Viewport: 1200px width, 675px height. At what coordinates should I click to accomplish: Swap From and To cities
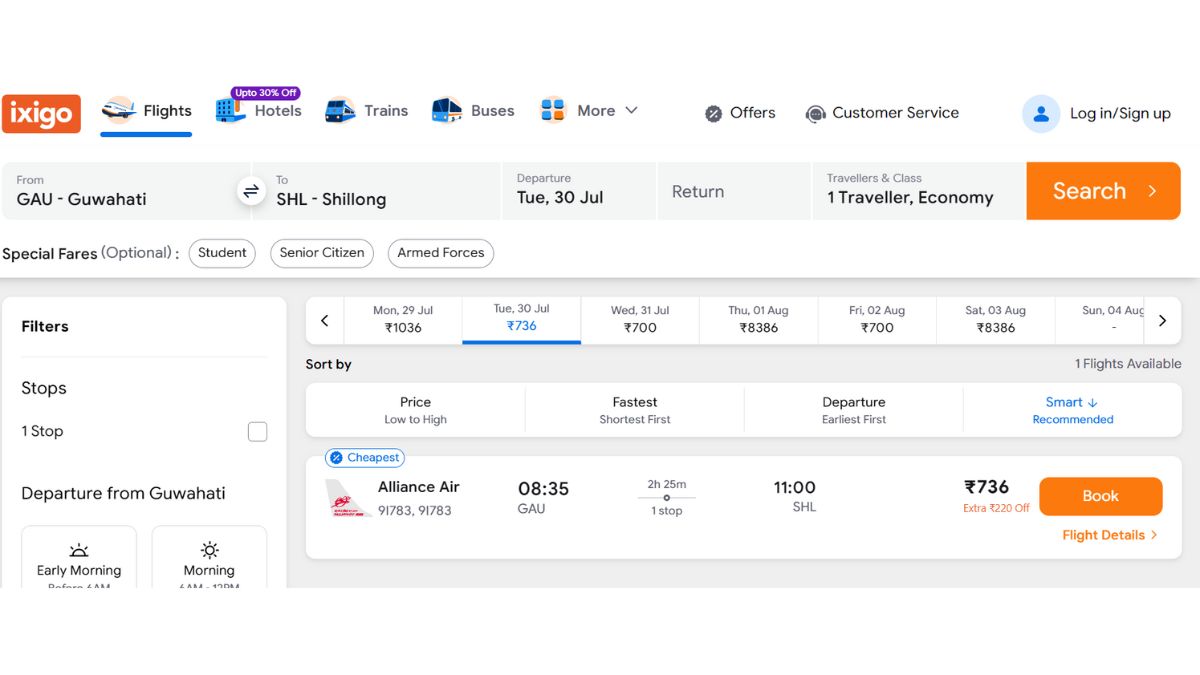coord(251,190)
